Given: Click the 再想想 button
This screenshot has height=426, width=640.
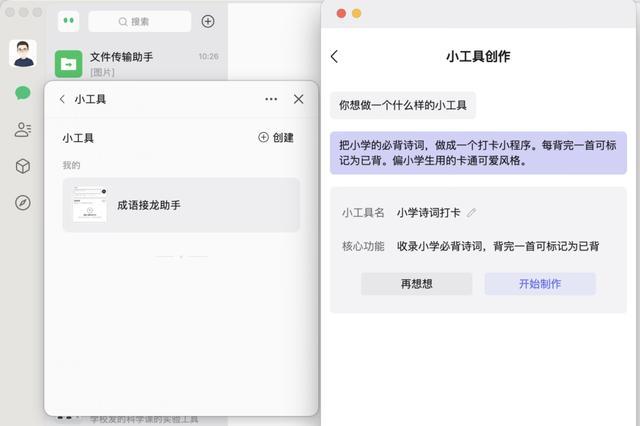Looking at the screenshot, I should [416, 284].
